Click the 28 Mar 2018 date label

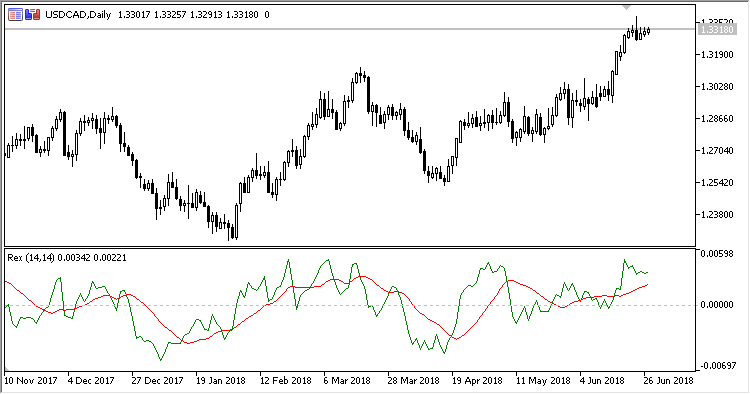point(414,381)
